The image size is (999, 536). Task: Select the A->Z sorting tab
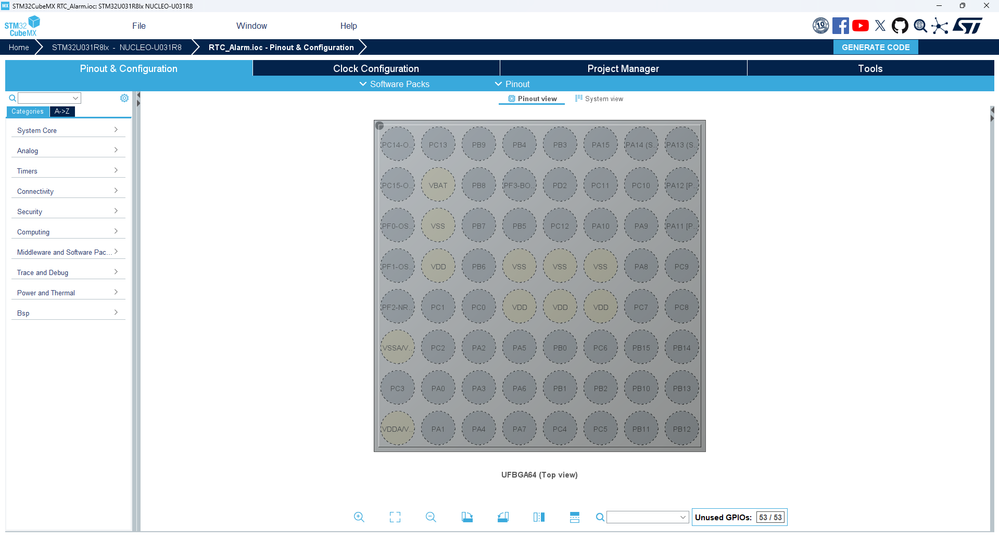tap(62, 112)
